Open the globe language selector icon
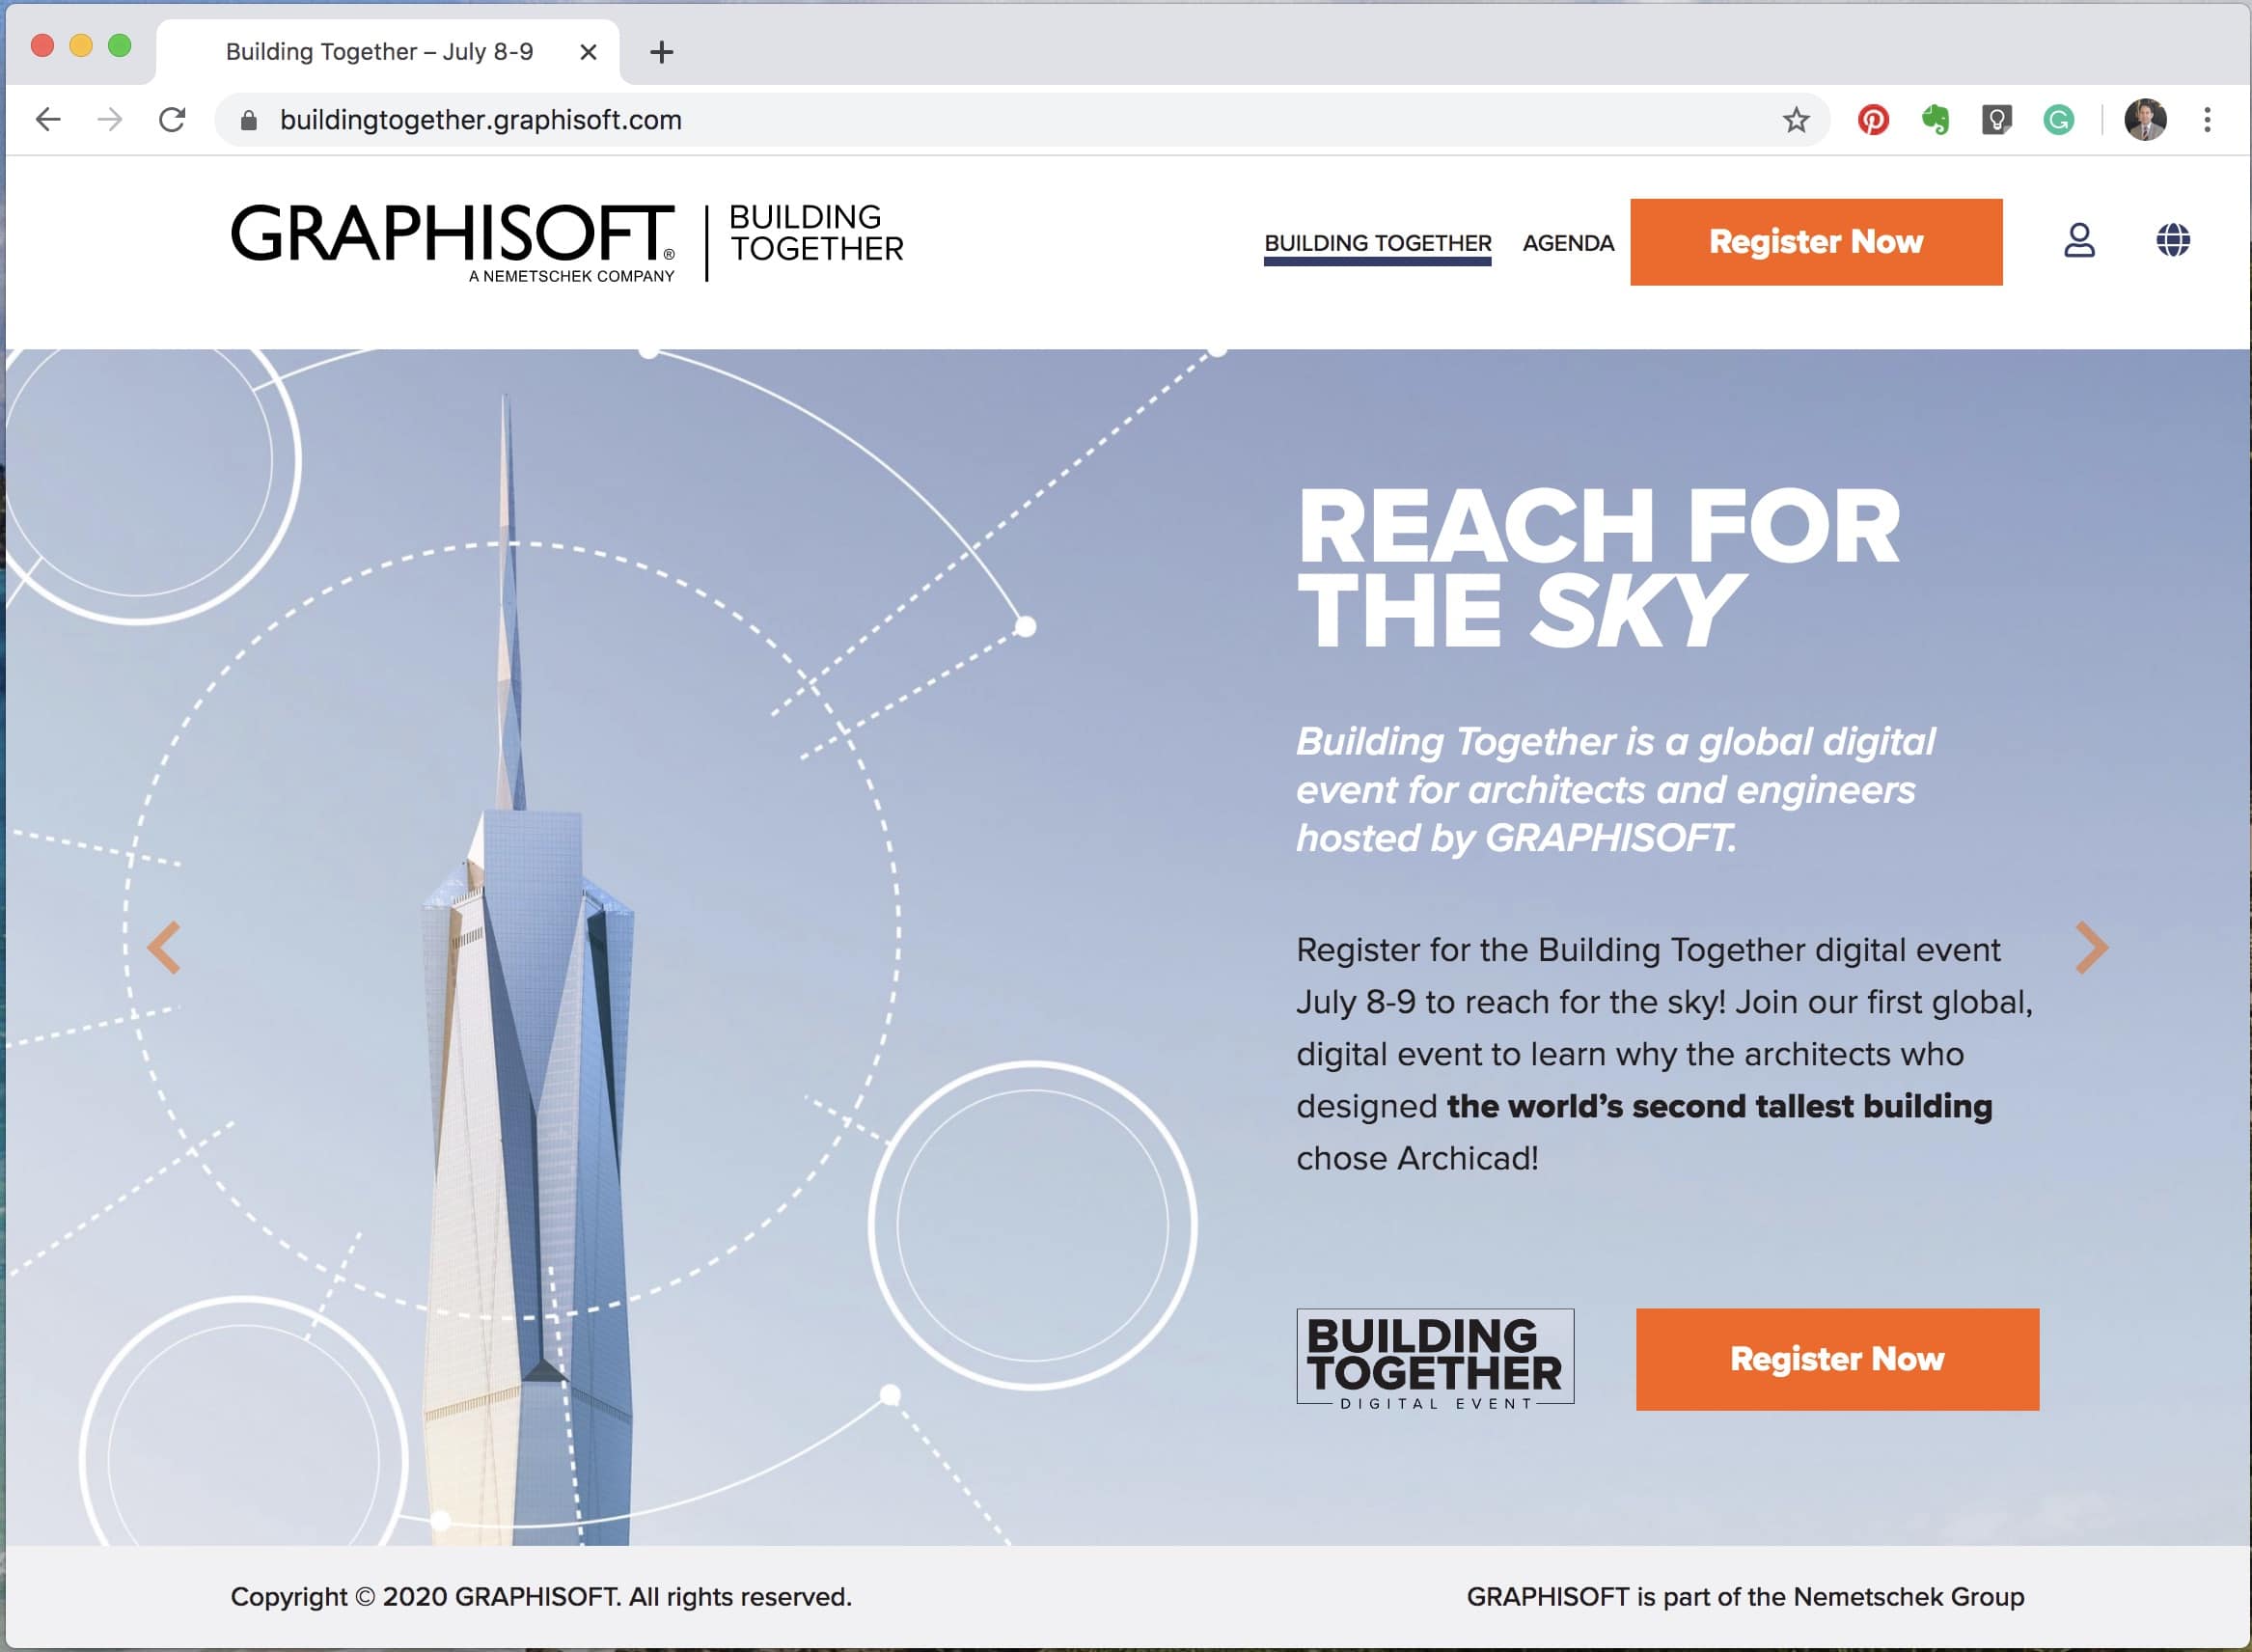The image size is (2252, 1652). pos(2172,240)
